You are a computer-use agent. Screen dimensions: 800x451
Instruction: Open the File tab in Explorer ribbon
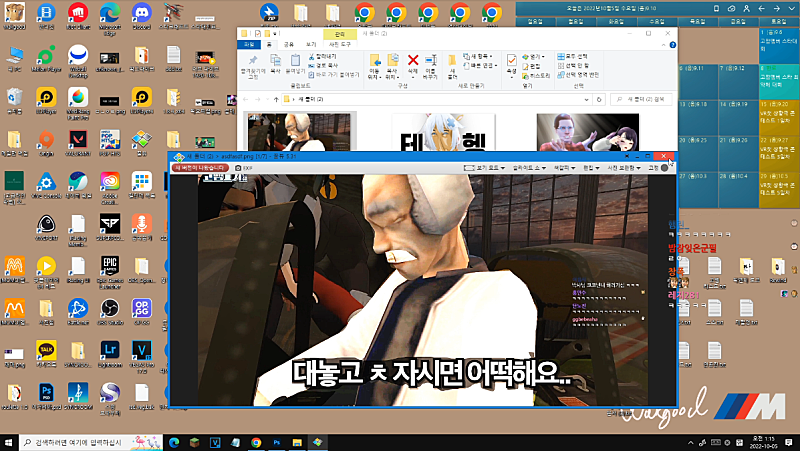[248, 45]
